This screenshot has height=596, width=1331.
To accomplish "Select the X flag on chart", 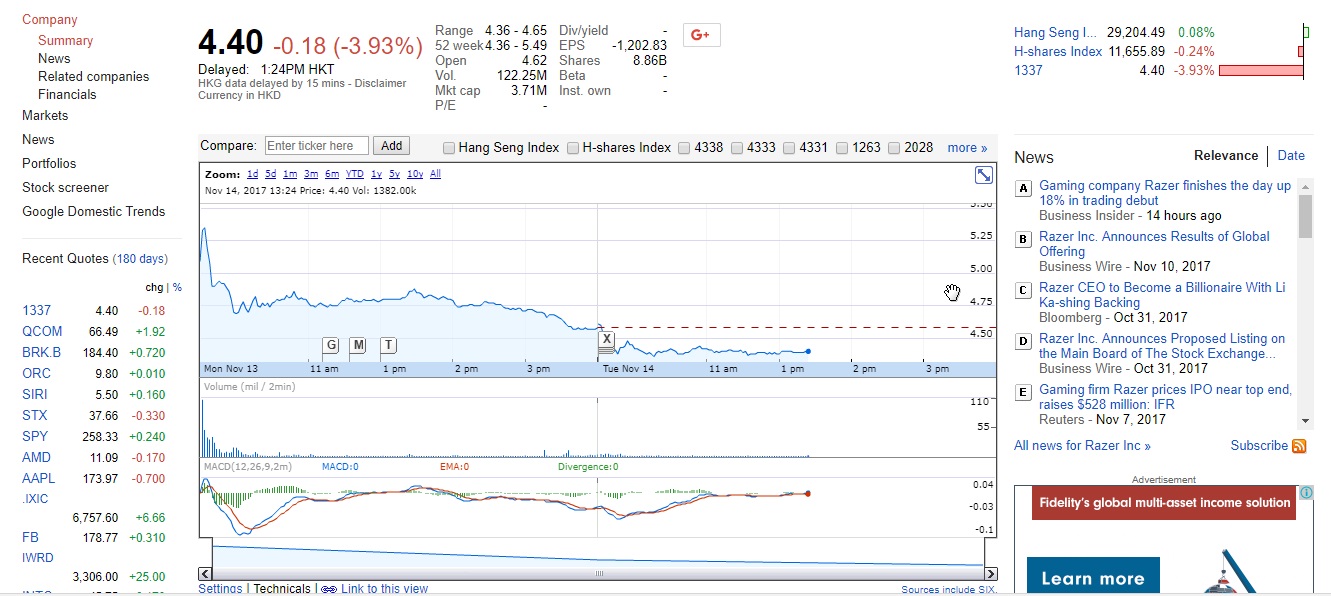I will point(606,339).
